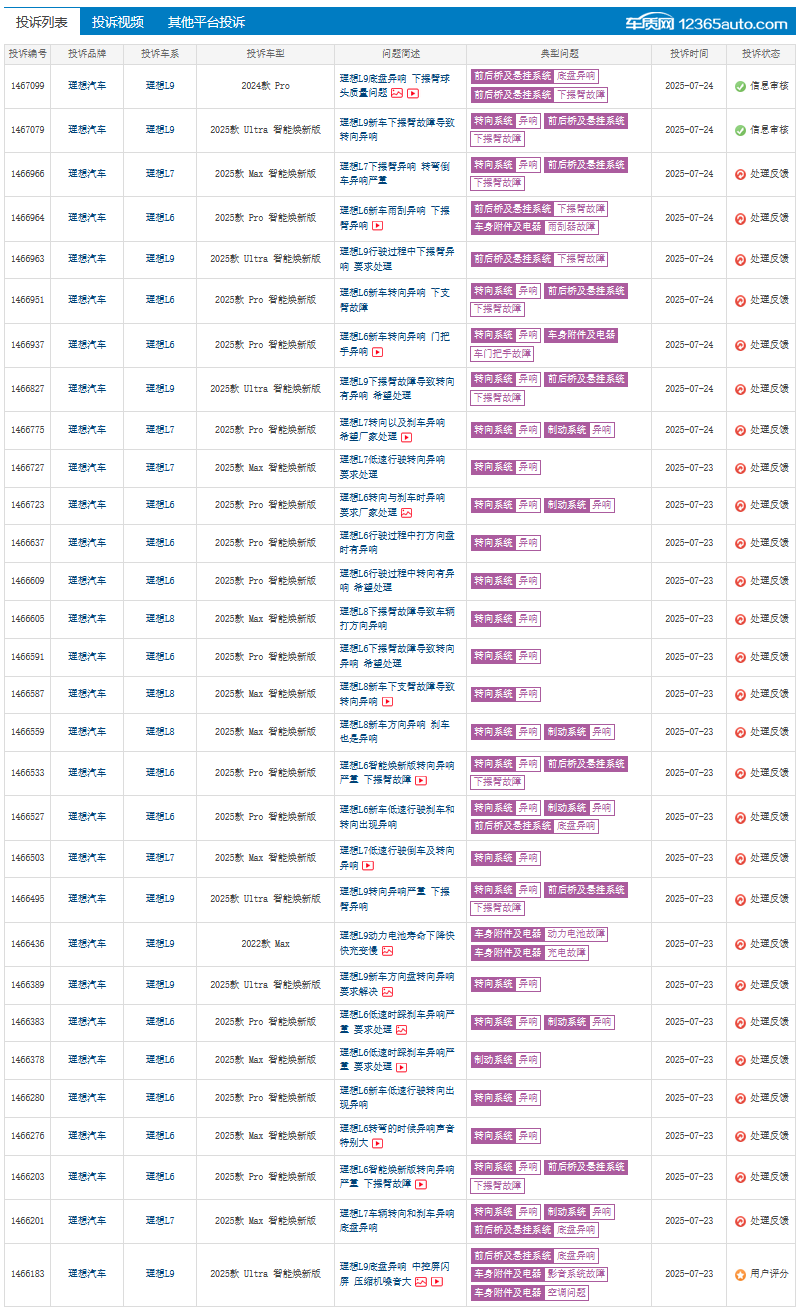
Task: Click typical-problem tag in row 1466378
Action: coord(506,1060)
